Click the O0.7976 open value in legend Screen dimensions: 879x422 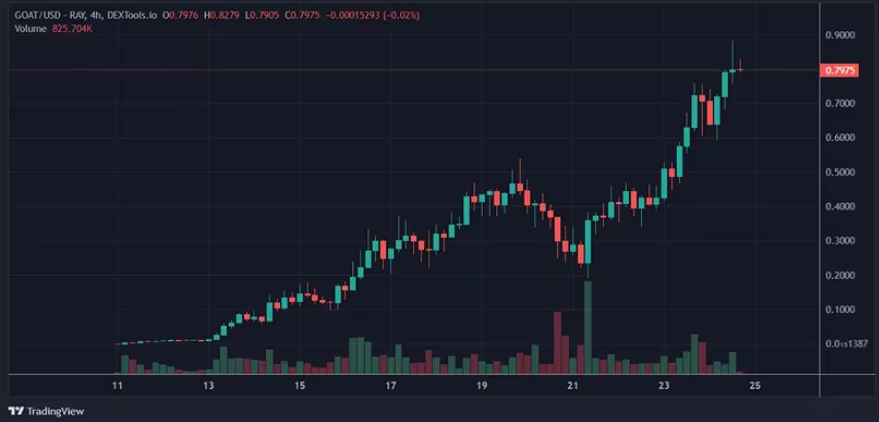tap(180, 15)
